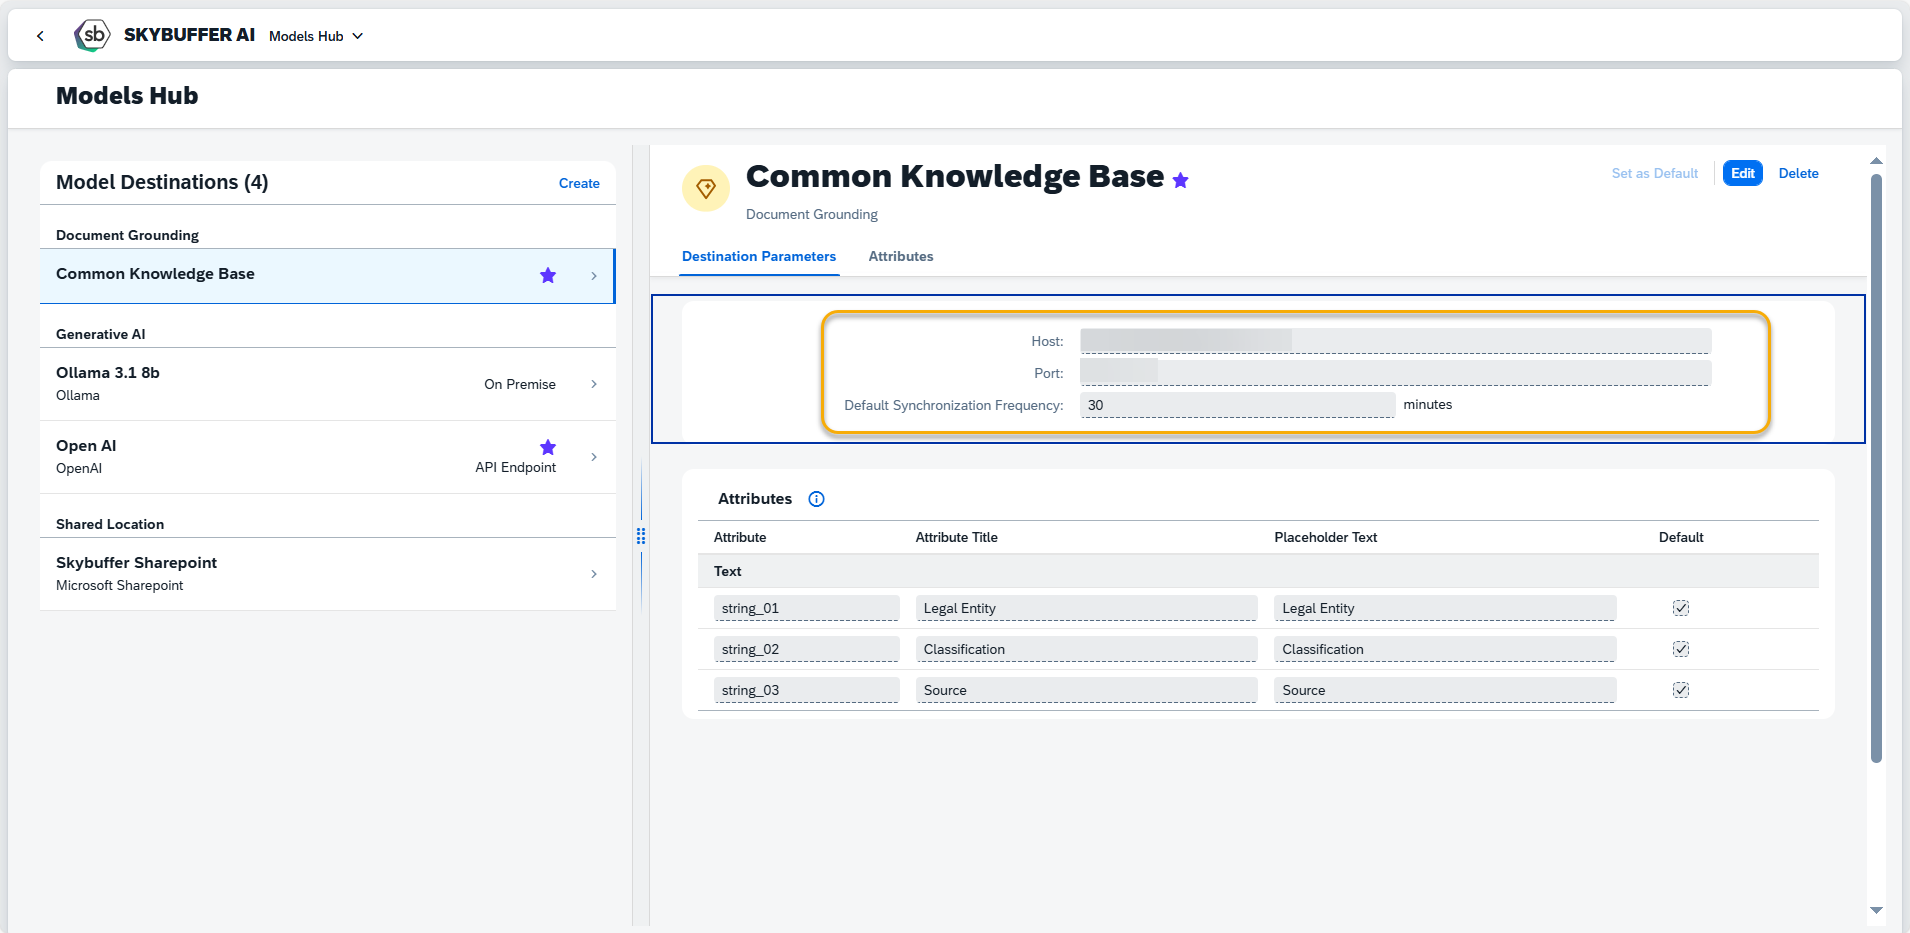The height and width of the screenshot is (933, 1910).
Task: Click the scrollbar down arrow
Action: [x=1876, y=910]
